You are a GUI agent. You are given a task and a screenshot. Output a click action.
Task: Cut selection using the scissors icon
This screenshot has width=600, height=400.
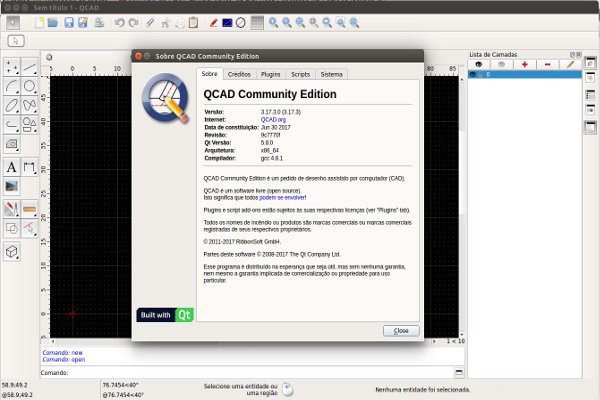tap(165, 23)
